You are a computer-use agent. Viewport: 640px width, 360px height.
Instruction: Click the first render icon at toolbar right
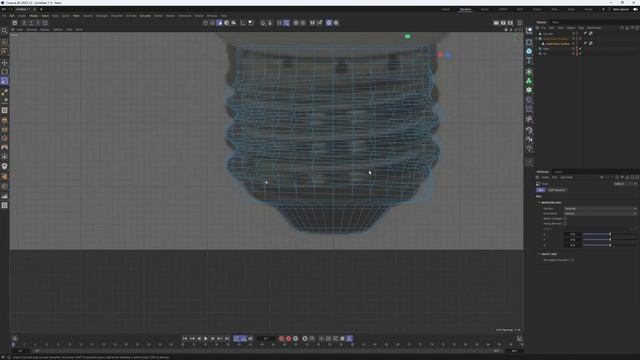tap(496, 23)
